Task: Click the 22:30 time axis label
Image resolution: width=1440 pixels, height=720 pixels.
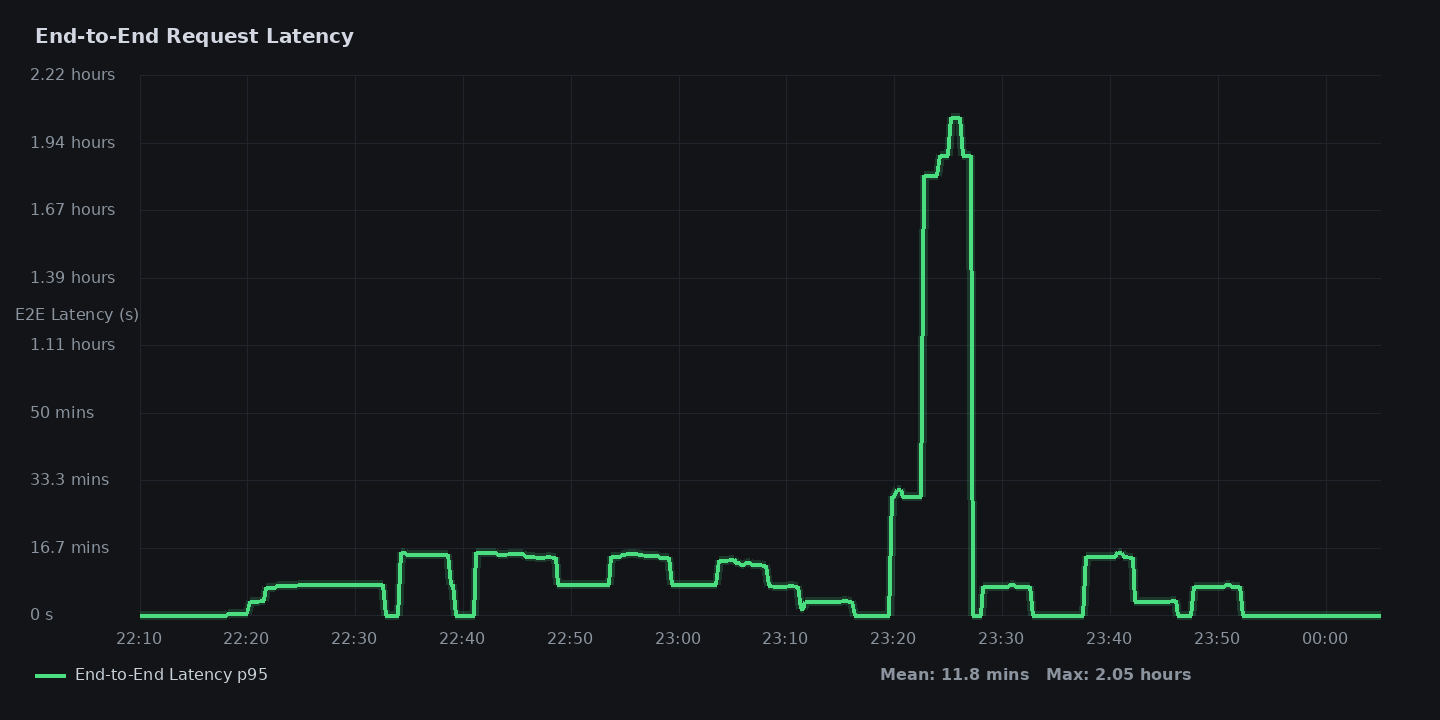Action: 354,639
